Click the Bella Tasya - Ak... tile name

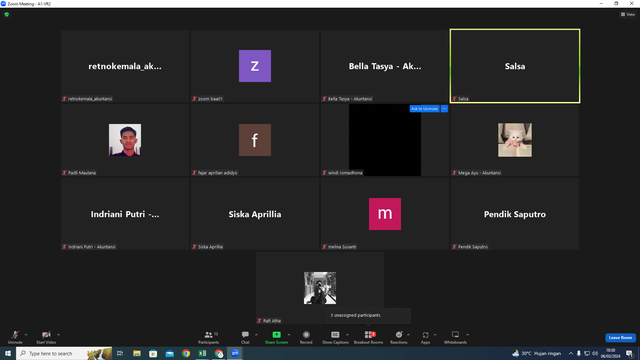pyautogui.click(x=385, y=66)
